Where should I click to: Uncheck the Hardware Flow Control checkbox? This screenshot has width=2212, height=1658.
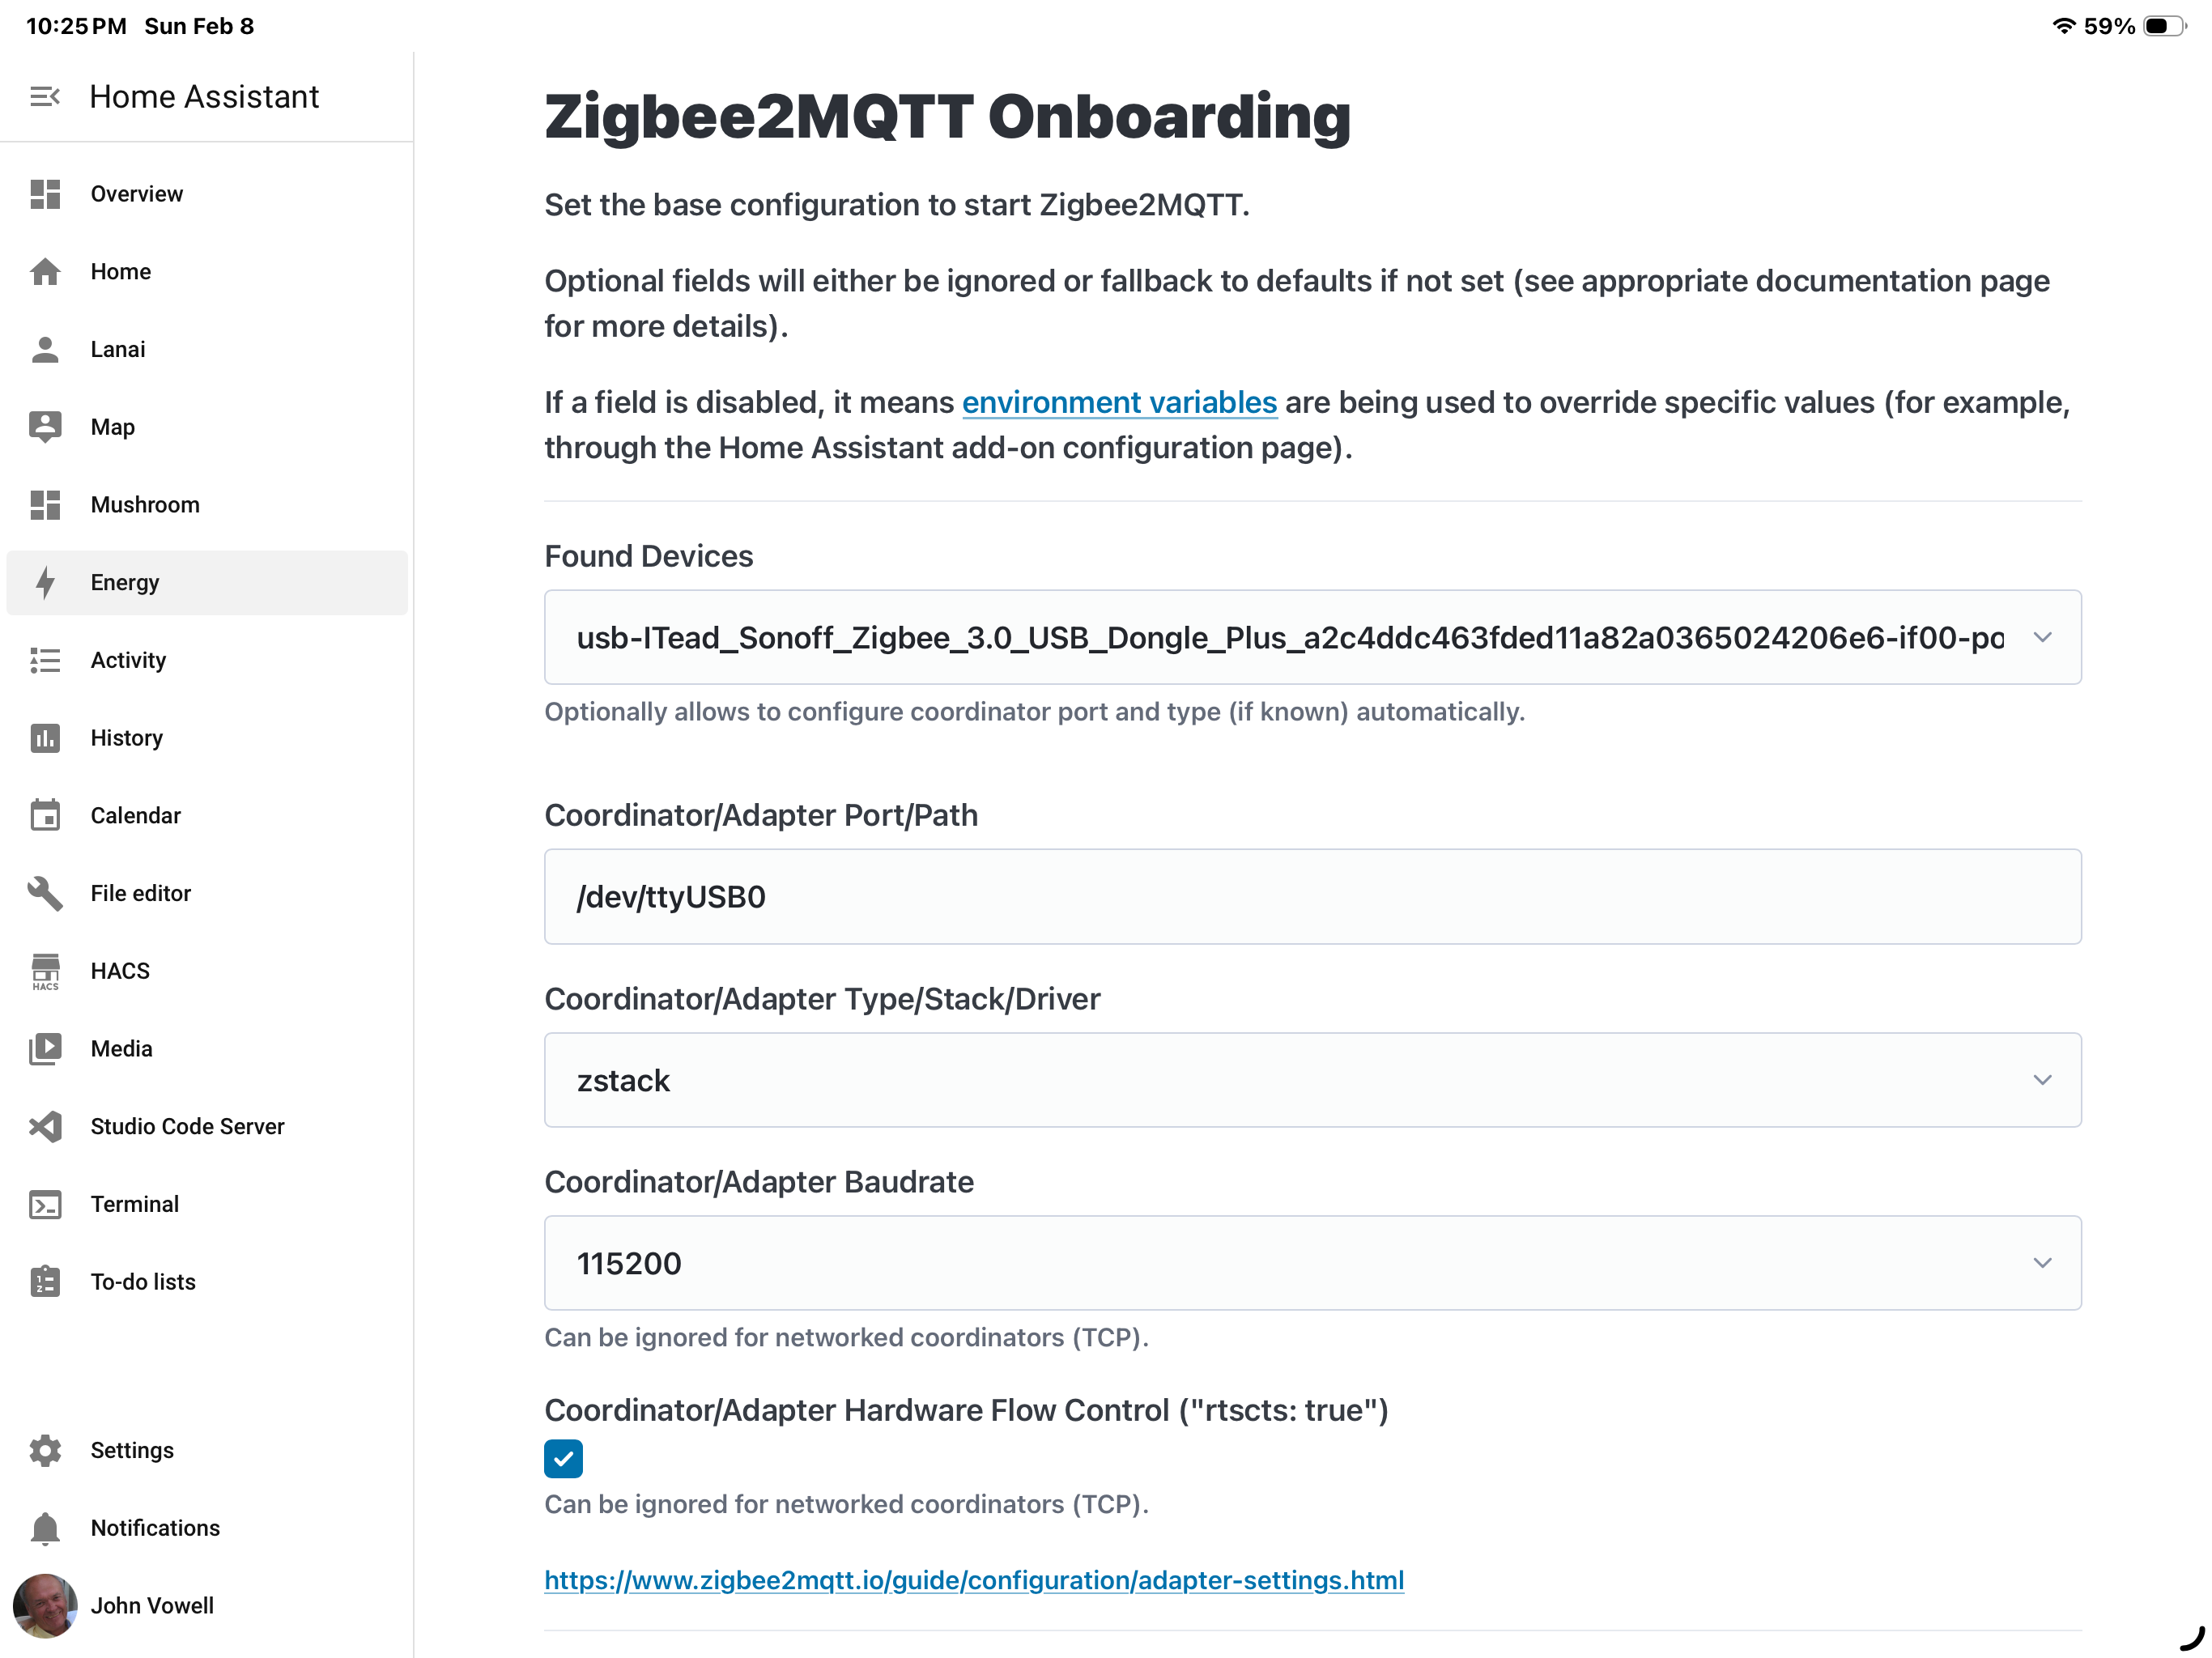(x=563, y=1458)
